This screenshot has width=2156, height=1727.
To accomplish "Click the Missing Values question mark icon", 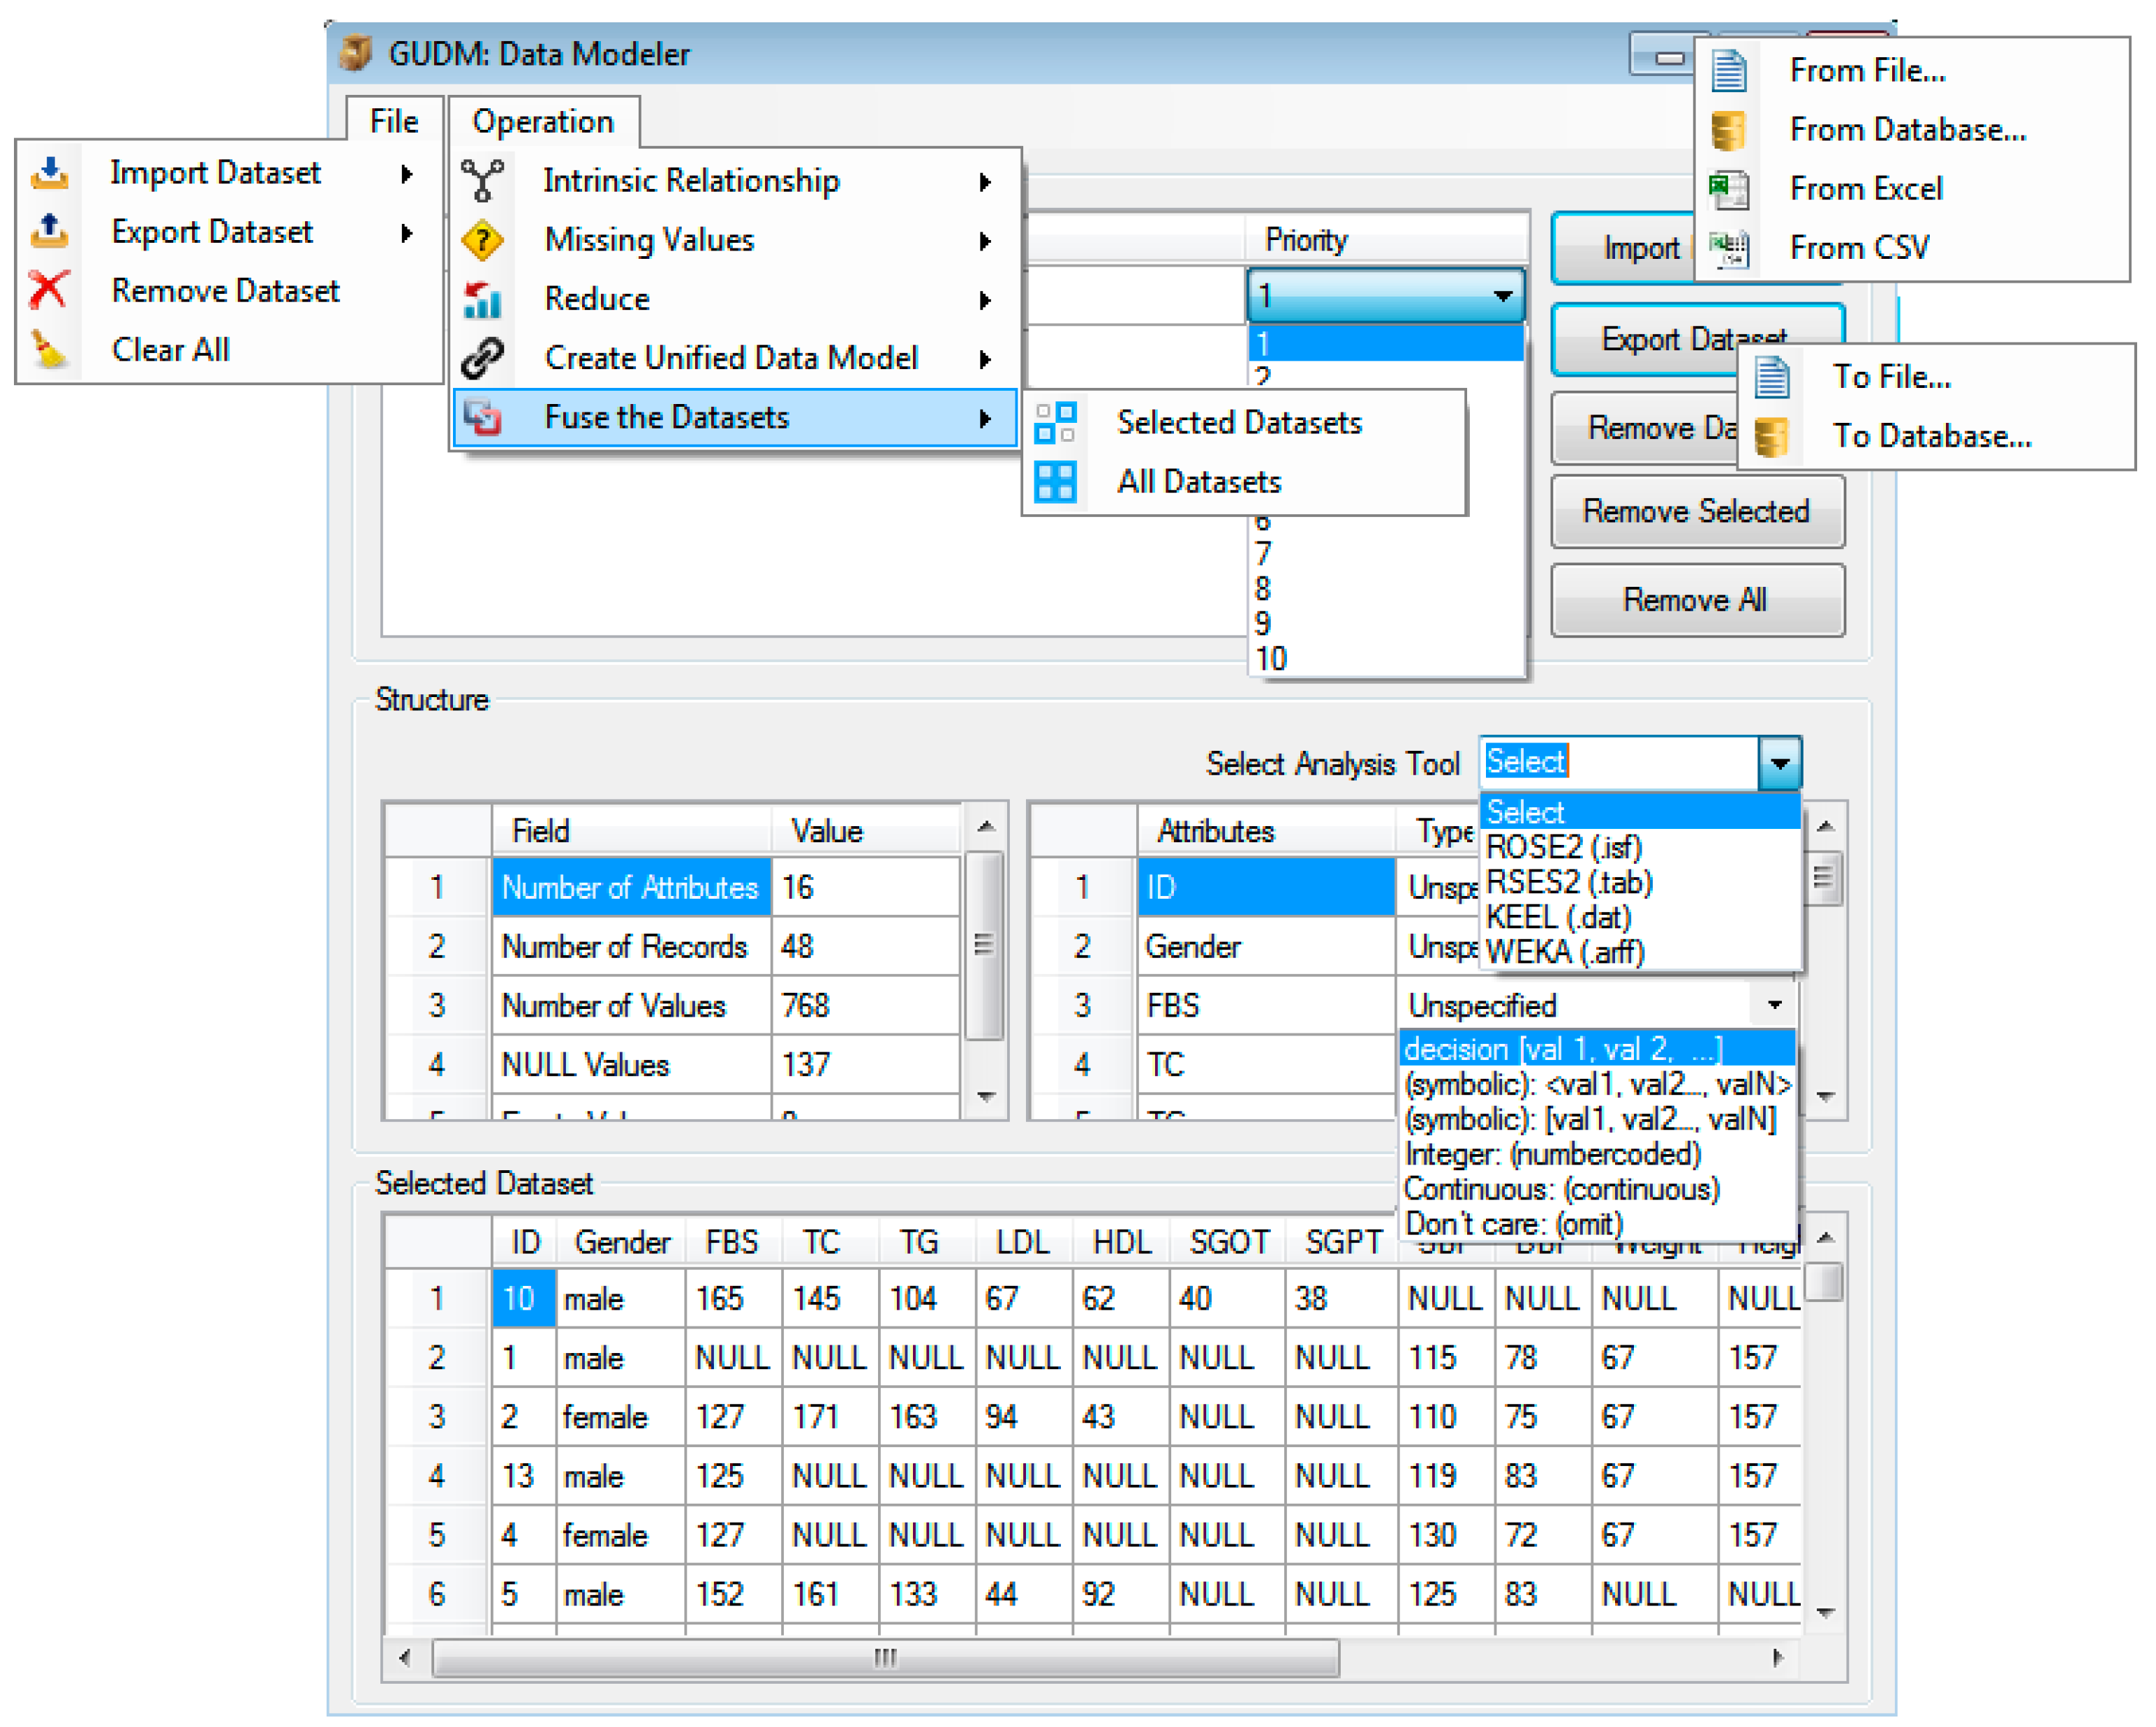I will click(x=483, y=240).
